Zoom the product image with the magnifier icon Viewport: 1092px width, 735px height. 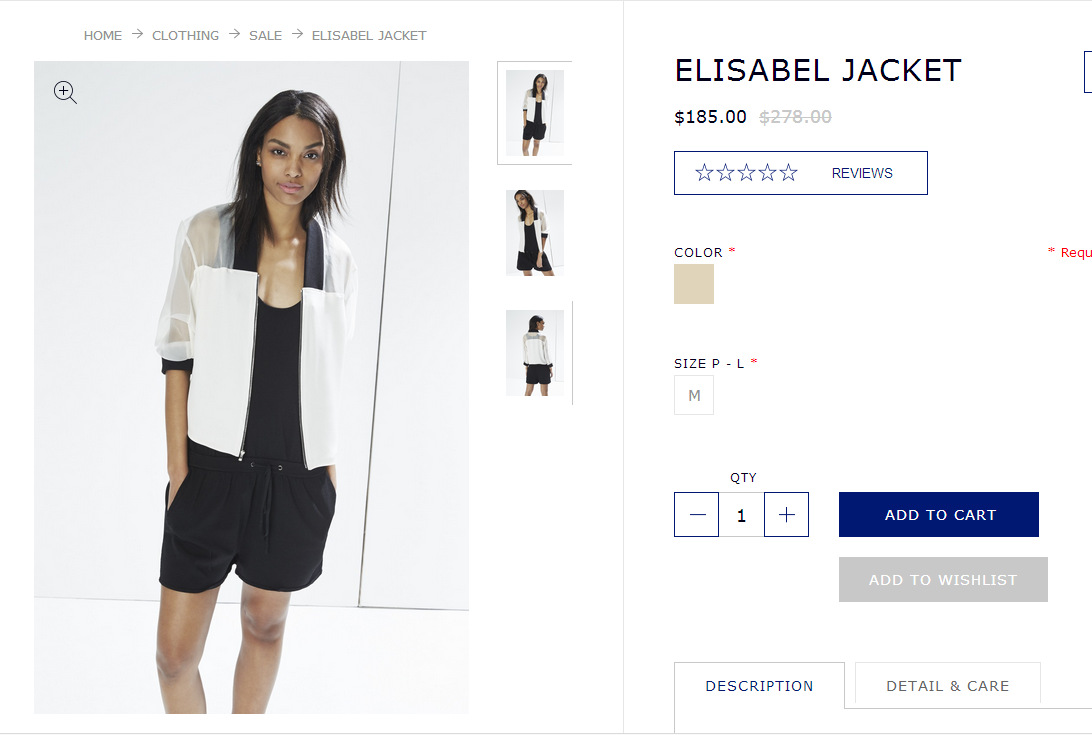(65, 92)
